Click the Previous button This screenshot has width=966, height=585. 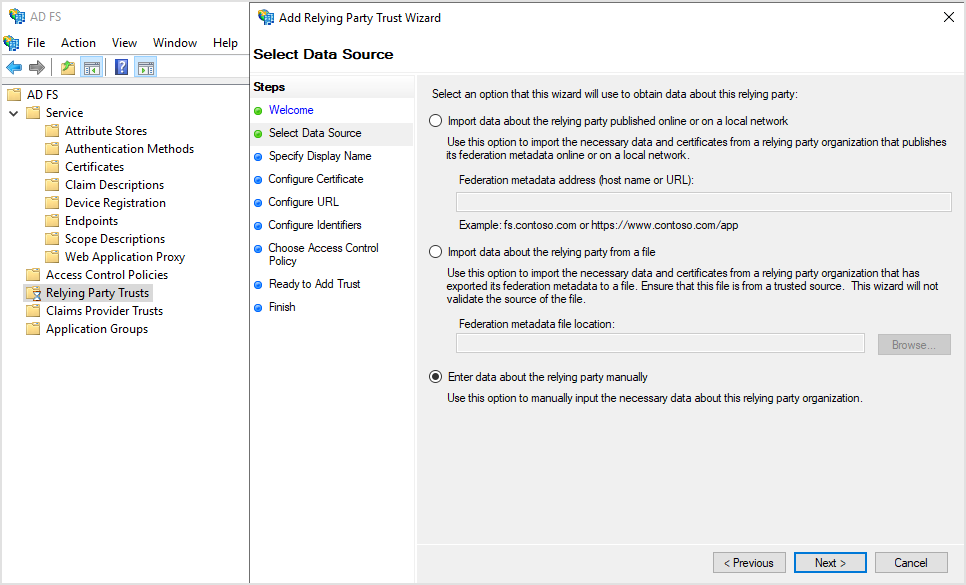tap(749, 562)
